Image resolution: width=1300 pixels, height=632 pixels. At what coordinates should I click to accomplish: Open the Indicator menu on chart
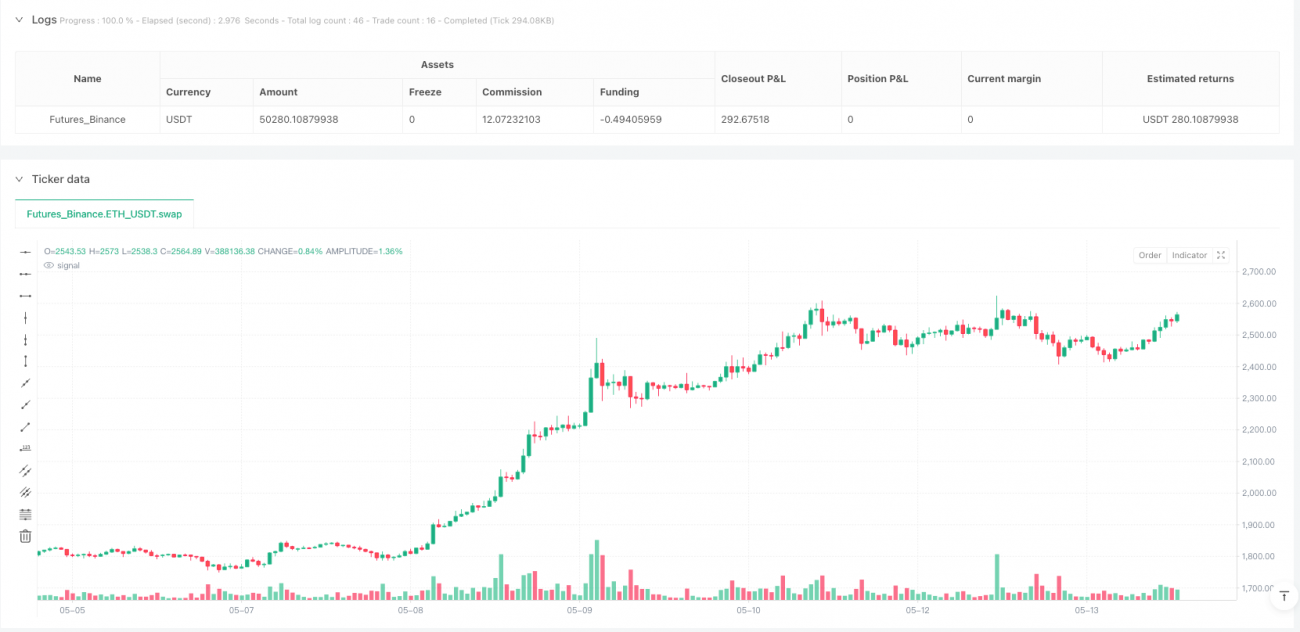coord(1189,255)
